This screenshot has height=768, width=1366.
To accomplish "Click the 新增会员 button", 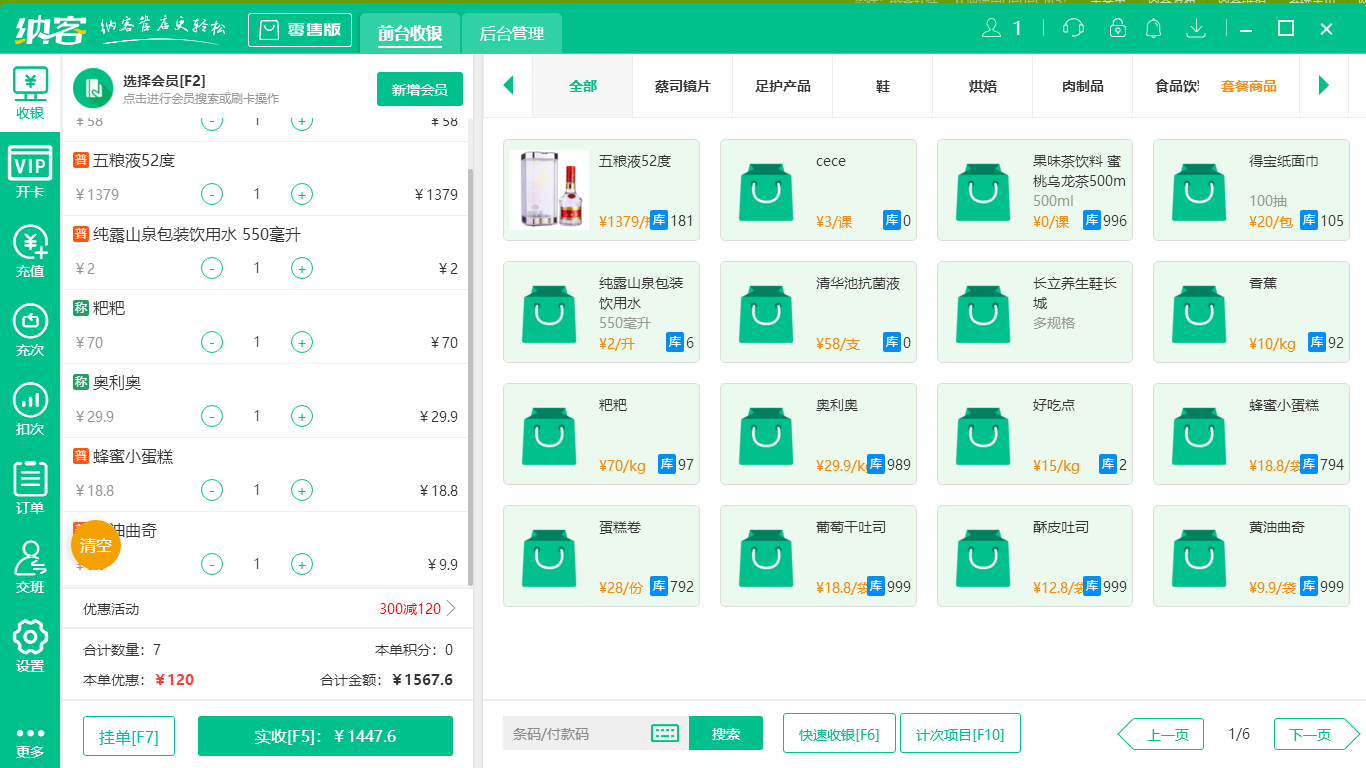I will point(419,88).
